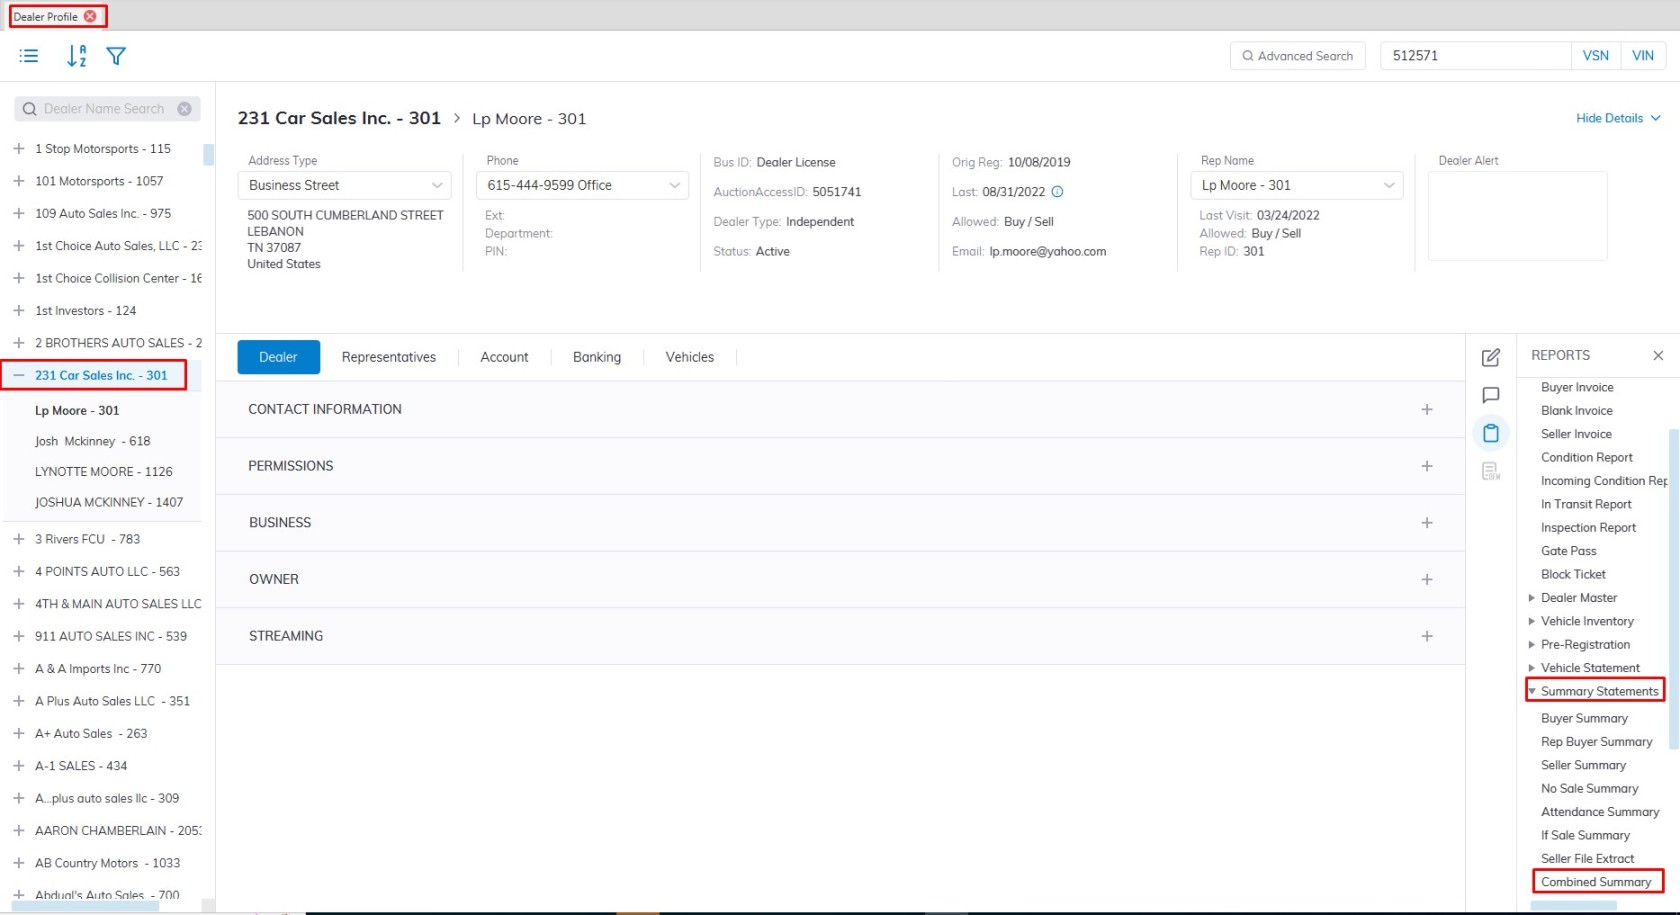This screenshot has height=915, width=1680.
Task: Click the Advanced Search button
Action: pos(1297,56)
